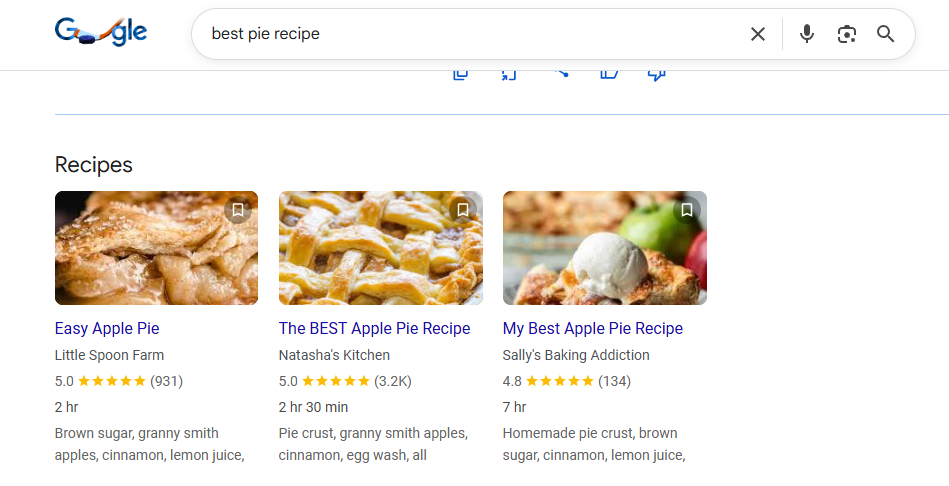
Task: Click the Easy Apple Pie thumbnail image
Action: coord(156,248)
